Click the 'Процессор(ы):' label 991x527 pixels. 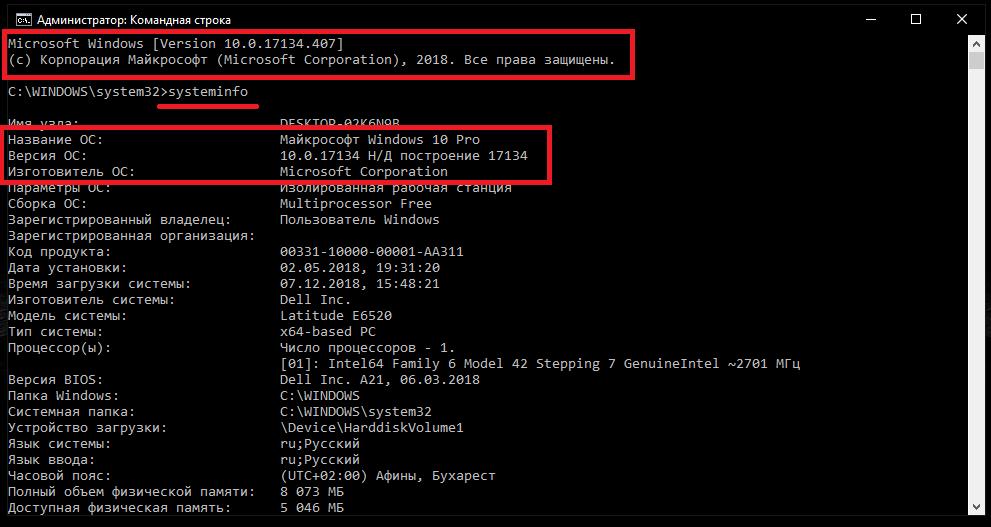59,348
